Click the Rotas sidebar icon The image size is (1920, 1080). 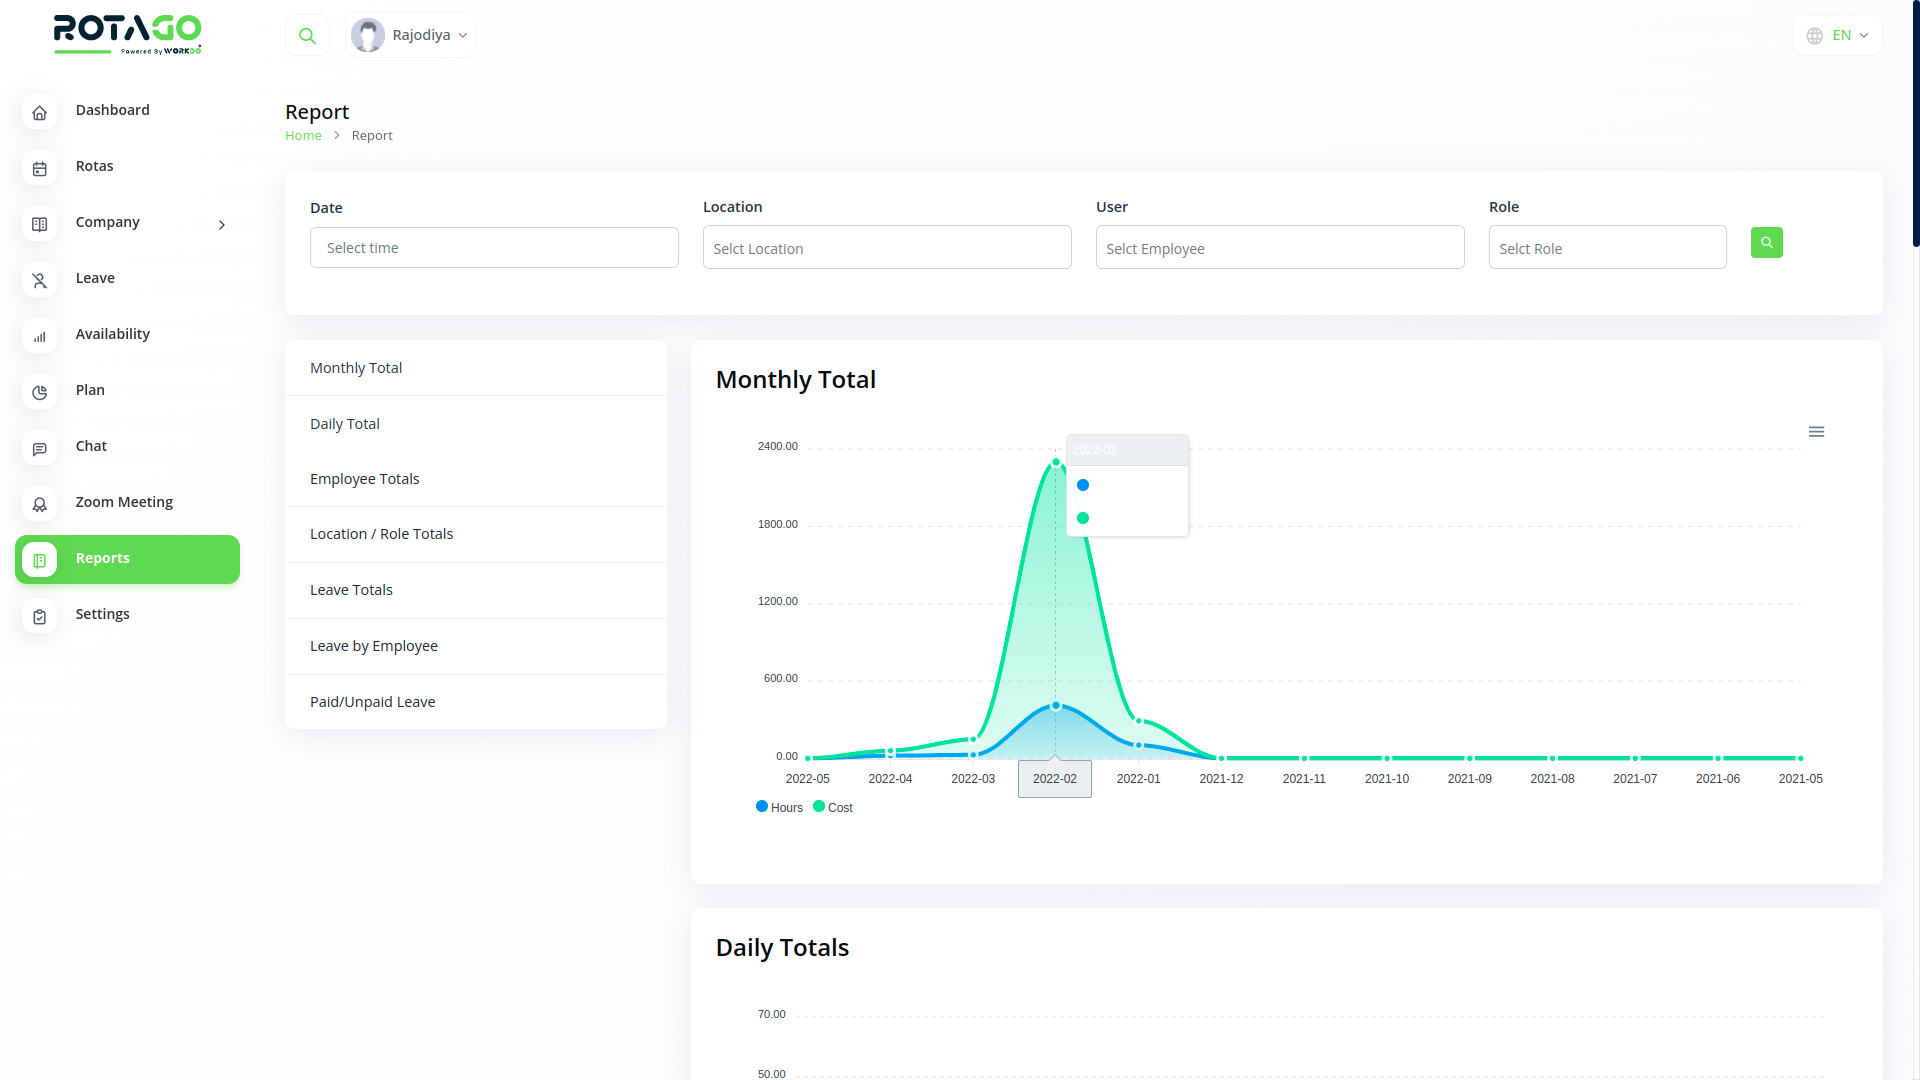point(40,167)
